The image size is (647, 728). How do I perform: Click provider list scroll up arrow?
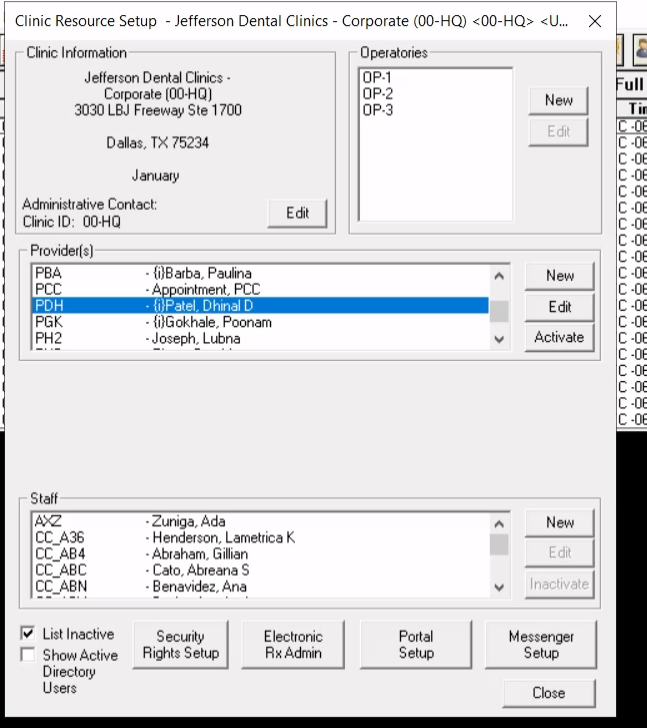pyautogui.click(x=499, y=276)
